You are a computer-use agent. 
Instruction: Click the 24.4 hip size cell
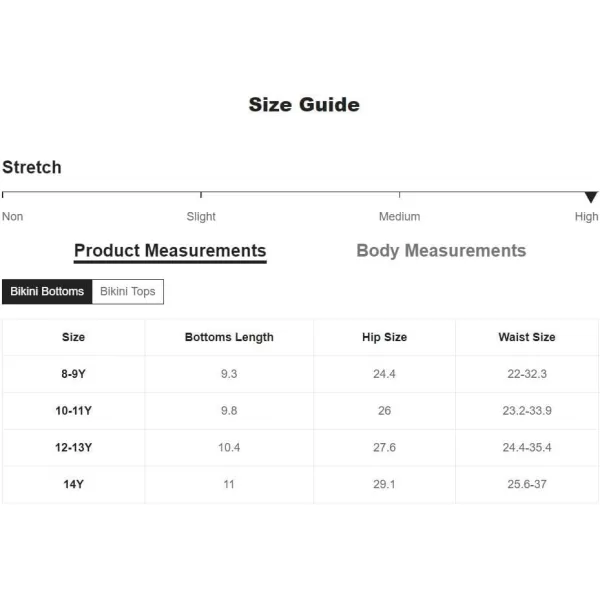click(x=385, y=374)
